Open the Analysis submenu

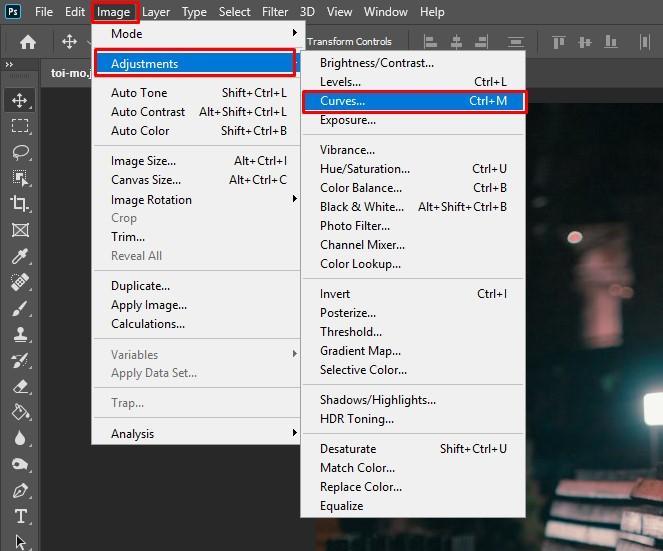[196, 434]
